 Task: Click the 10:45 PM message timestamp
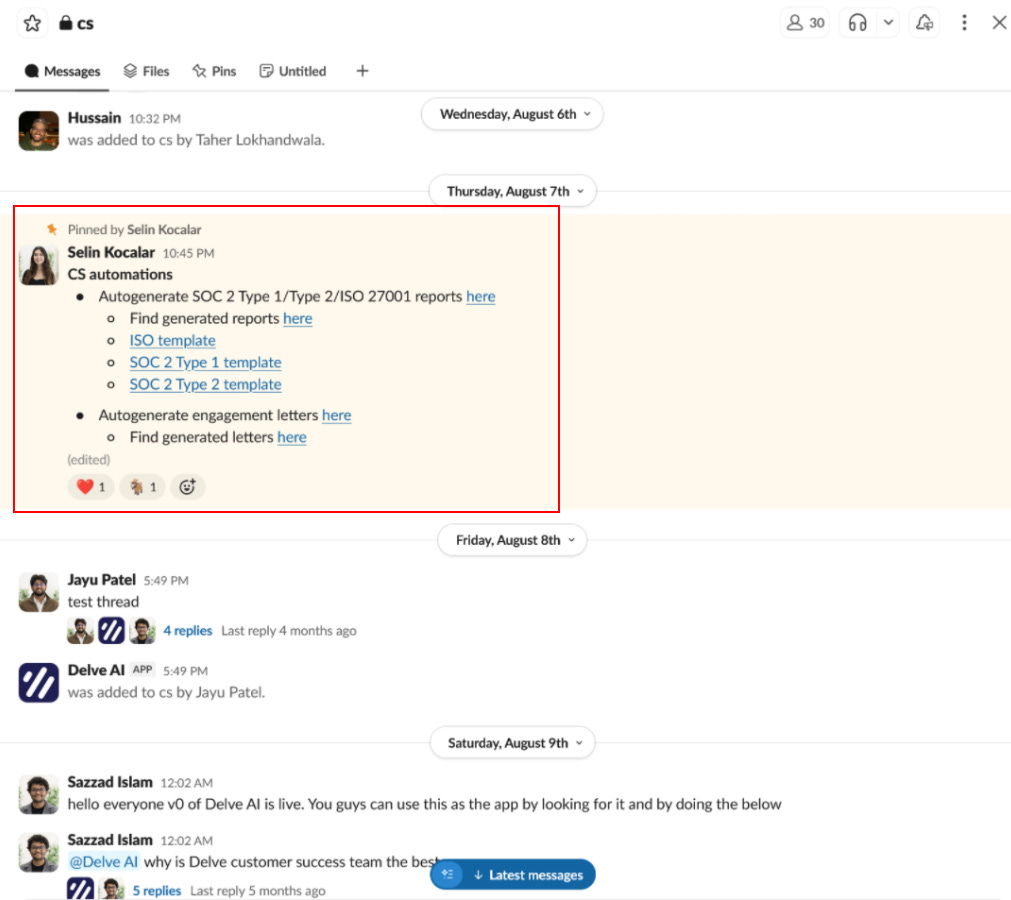point(188,253)
